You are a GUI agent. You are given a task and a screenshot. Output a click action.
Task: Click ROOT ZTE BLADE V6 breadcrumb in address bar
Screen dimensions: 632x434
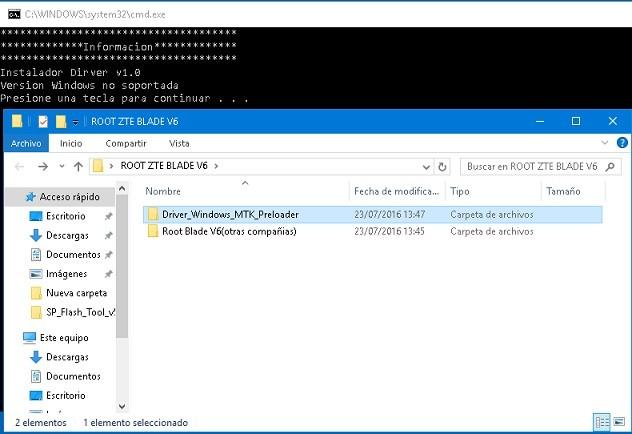(x=164, y=166)
